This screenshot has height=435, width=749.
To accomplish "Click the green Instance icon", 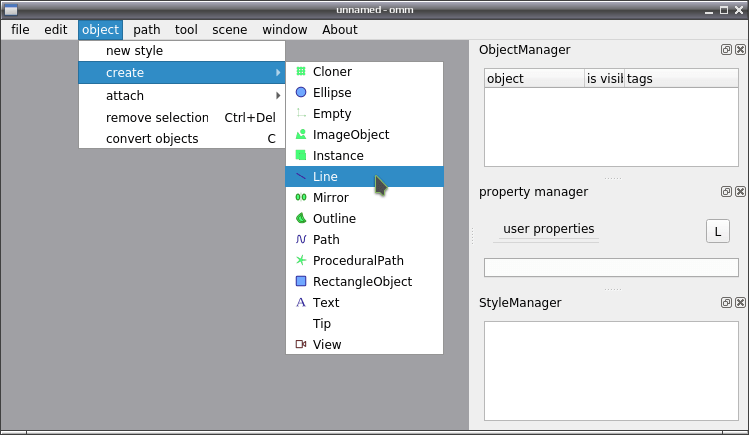I will (x=301, y=156).
